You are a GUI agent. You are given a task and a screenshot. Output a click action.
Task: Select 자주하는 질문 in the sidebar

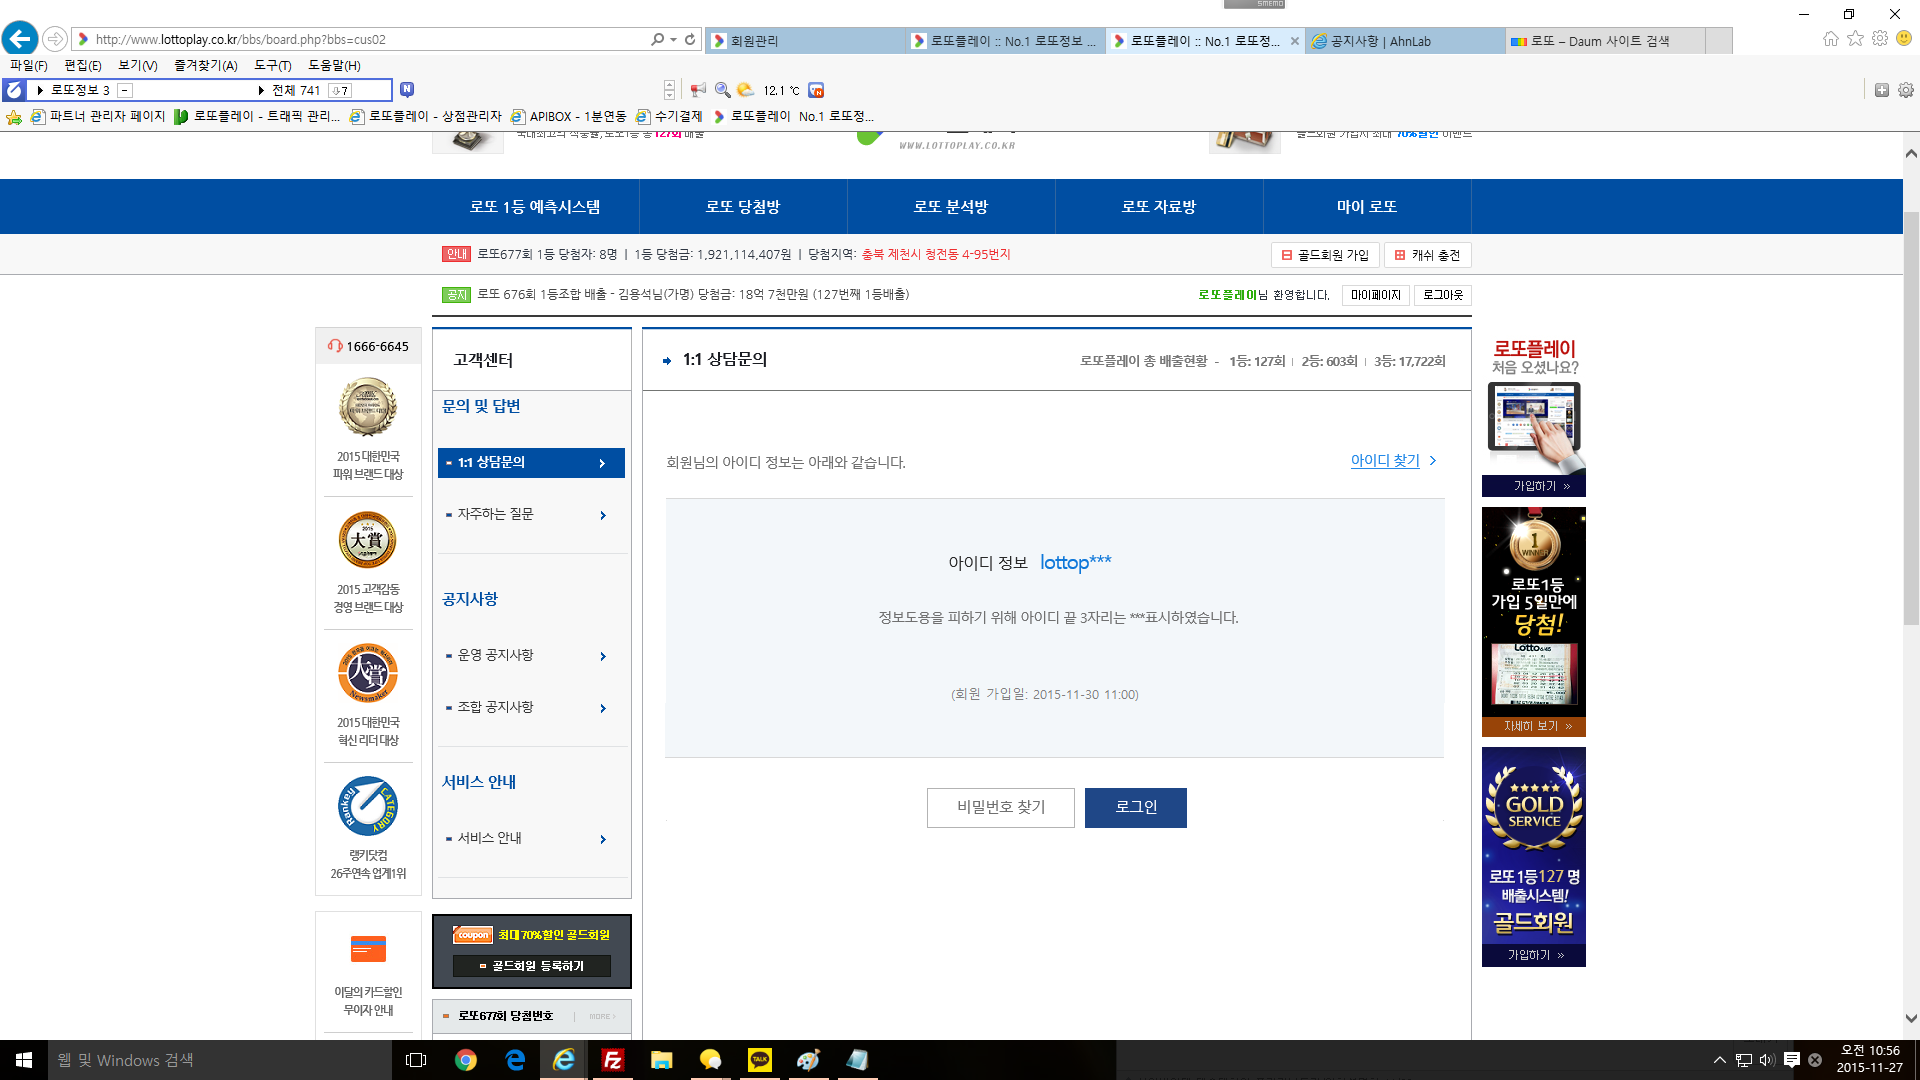tap(496, 514)
